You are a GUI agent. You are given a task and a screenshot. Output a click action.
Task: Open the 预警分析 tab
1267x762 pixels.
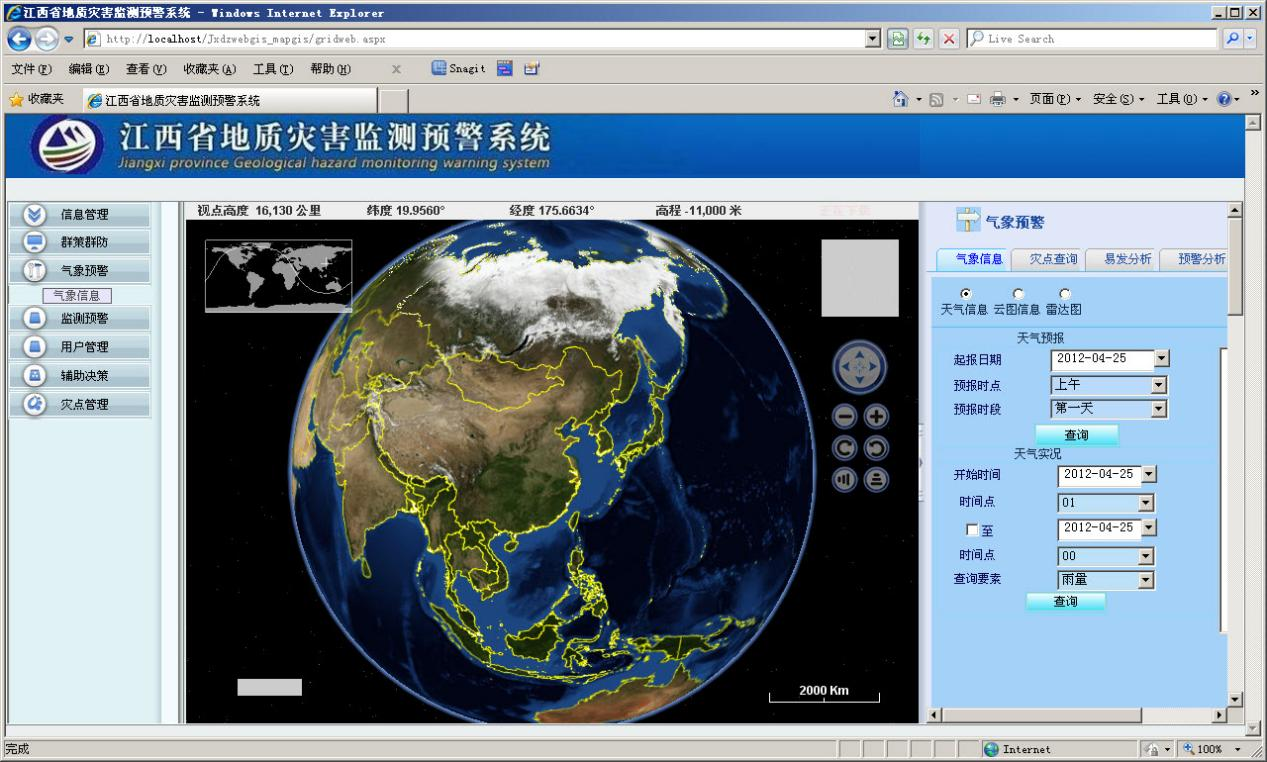point(1200,259)
